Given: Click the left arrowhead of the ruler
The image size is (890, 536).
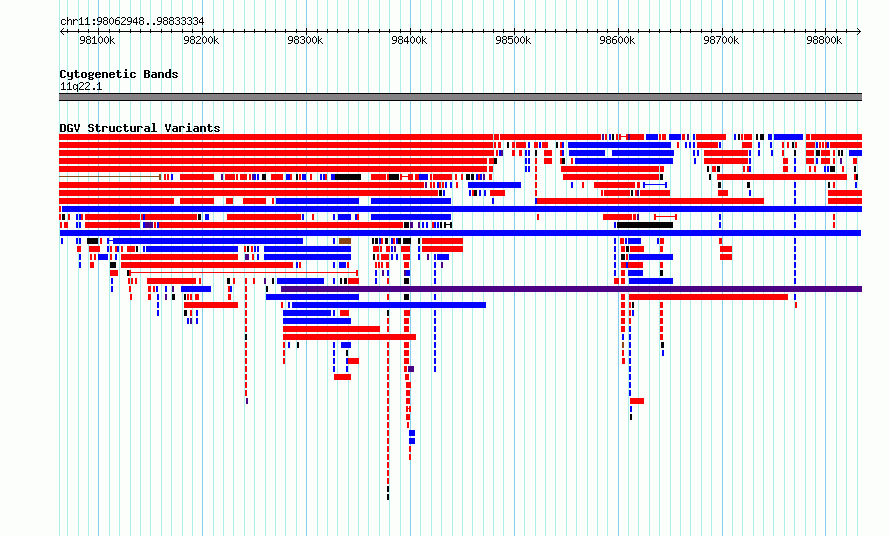Looking at the screenshot, I should (x=62, y=31).
